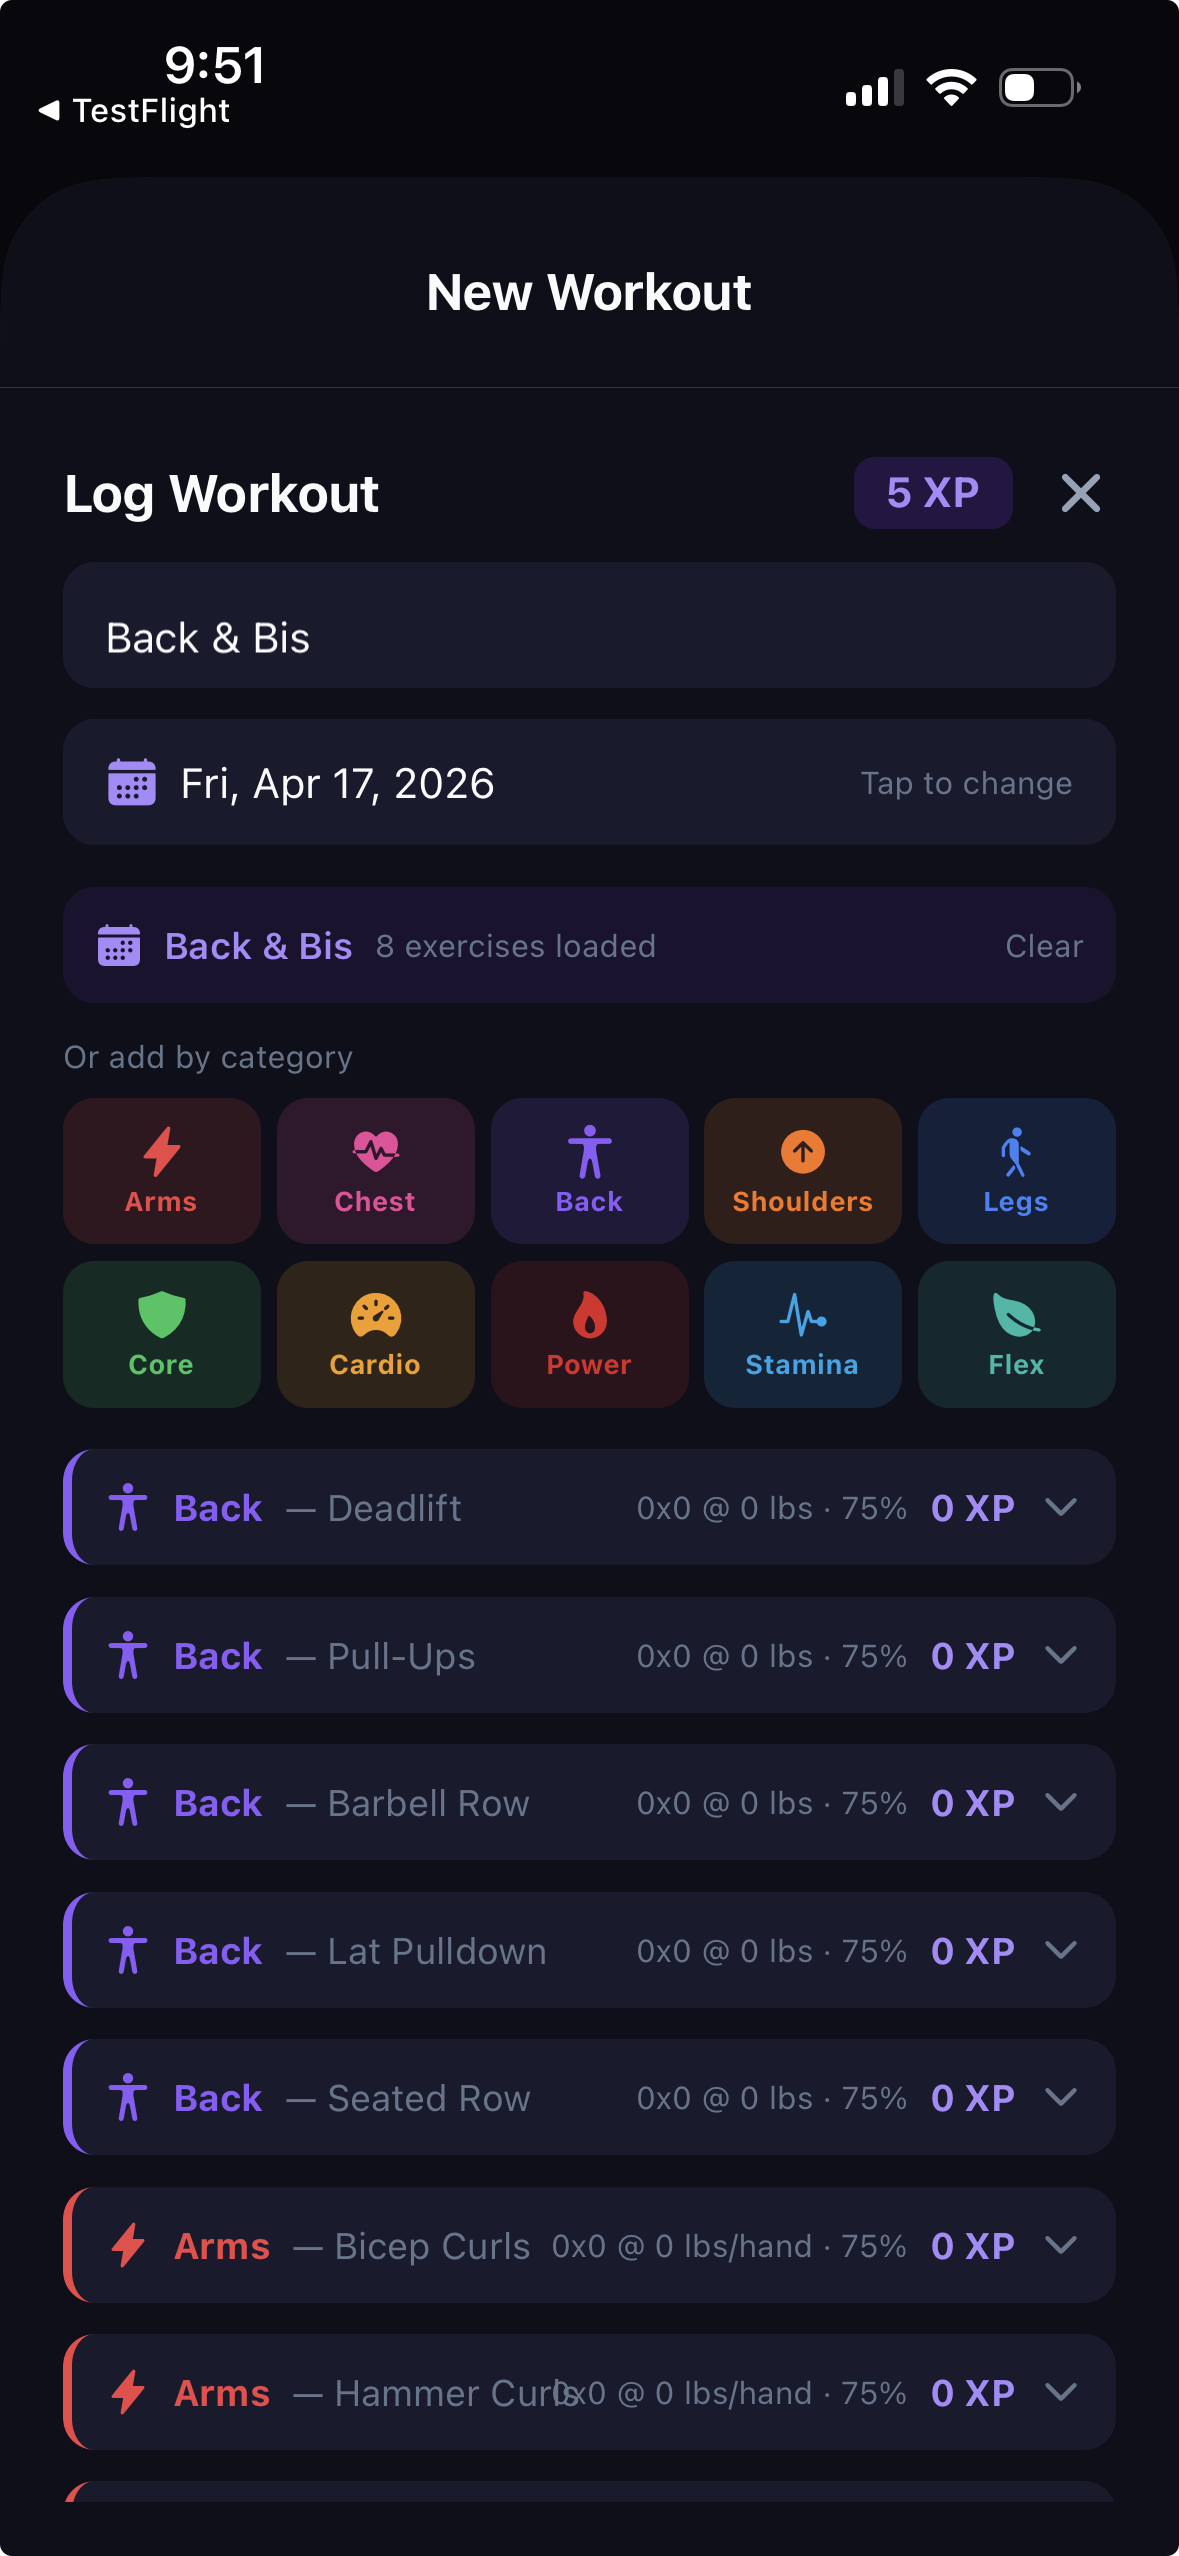Tap the 5 XP badge
This screenshot has width=1179, height=2556.
(932, 493)
